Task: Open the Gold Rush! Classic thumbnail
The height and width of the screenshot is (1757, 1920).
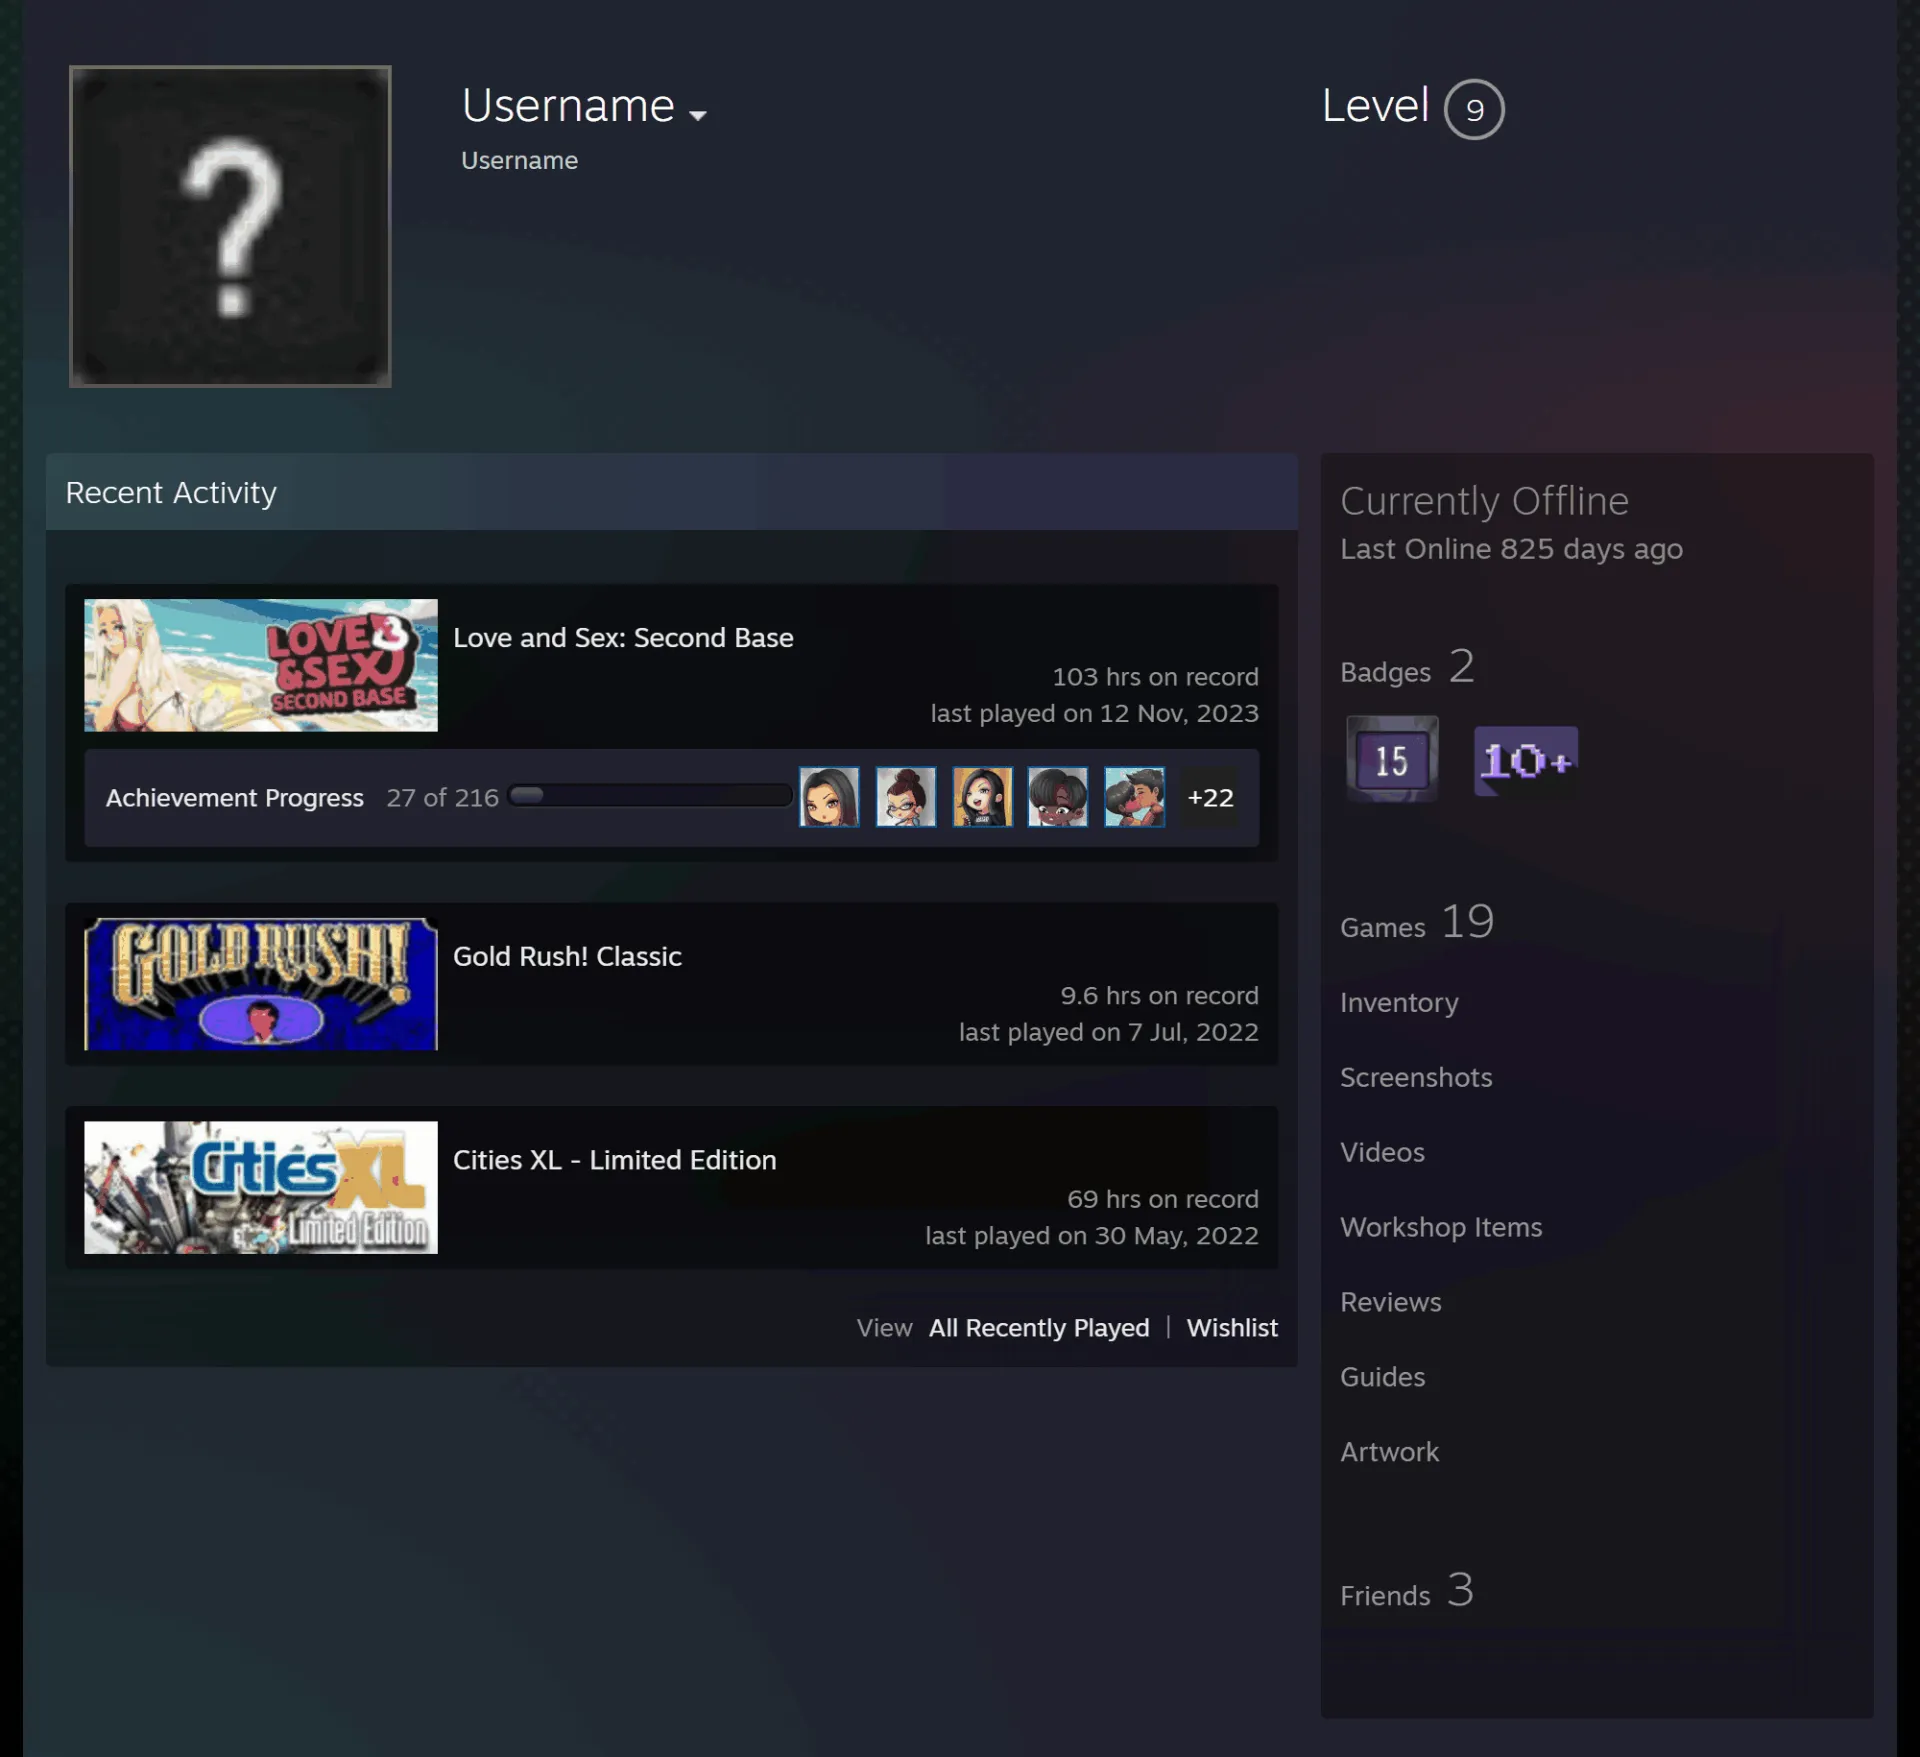Action: tap(261, 984)
